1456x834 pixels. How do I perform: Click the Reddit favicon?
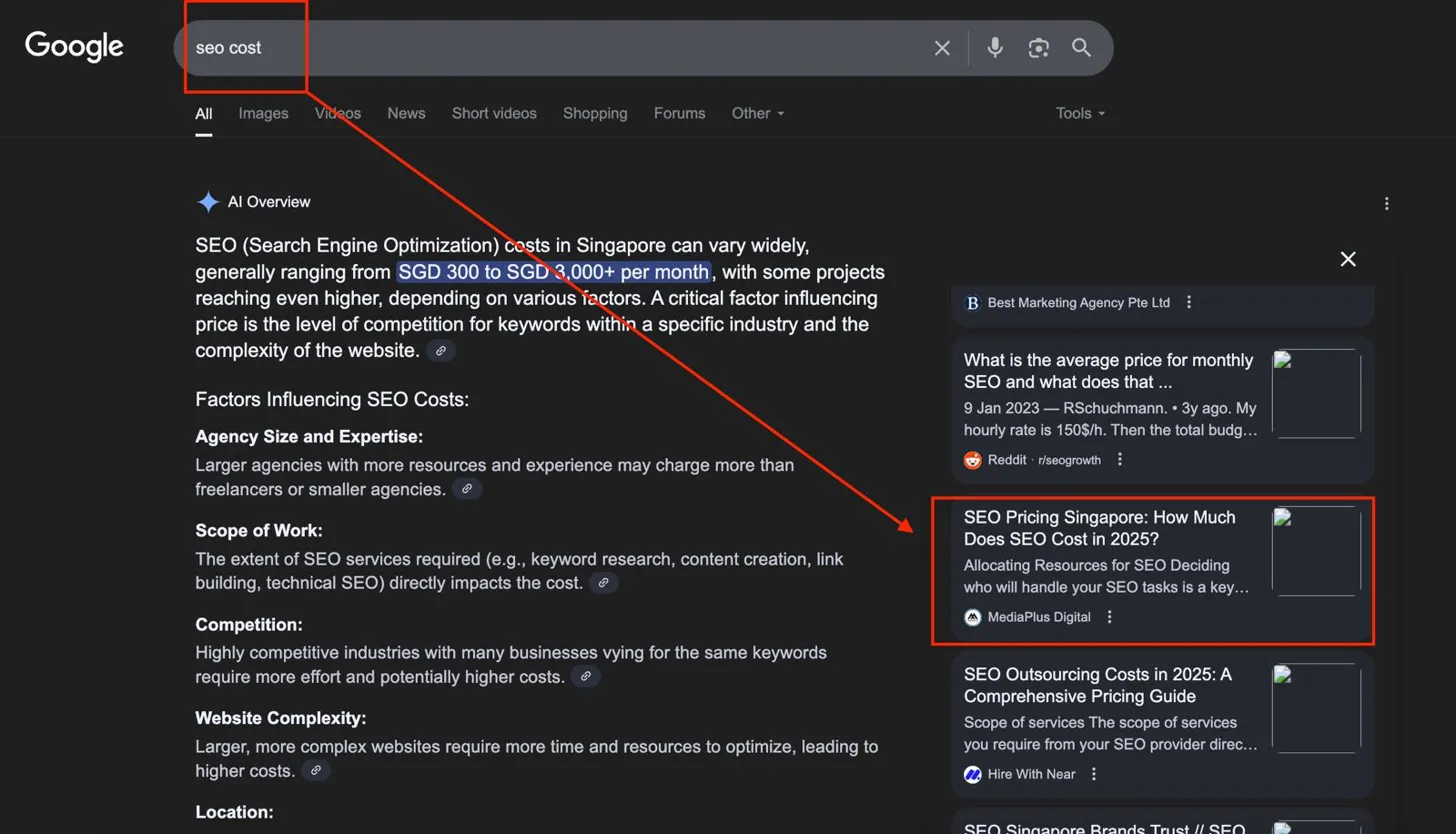(x=973, y=460)
